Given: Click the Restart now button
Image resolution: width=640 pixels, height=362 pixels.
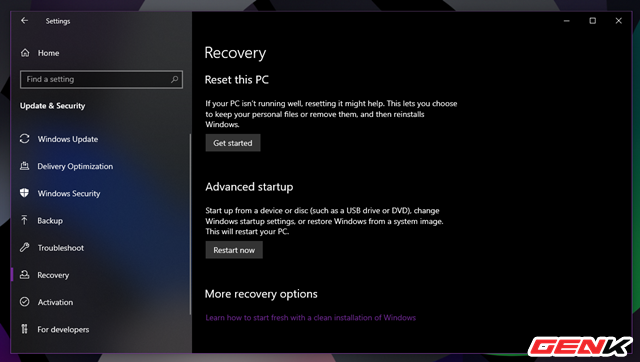Looking at the screenshot, I should (x=234, y=250).
